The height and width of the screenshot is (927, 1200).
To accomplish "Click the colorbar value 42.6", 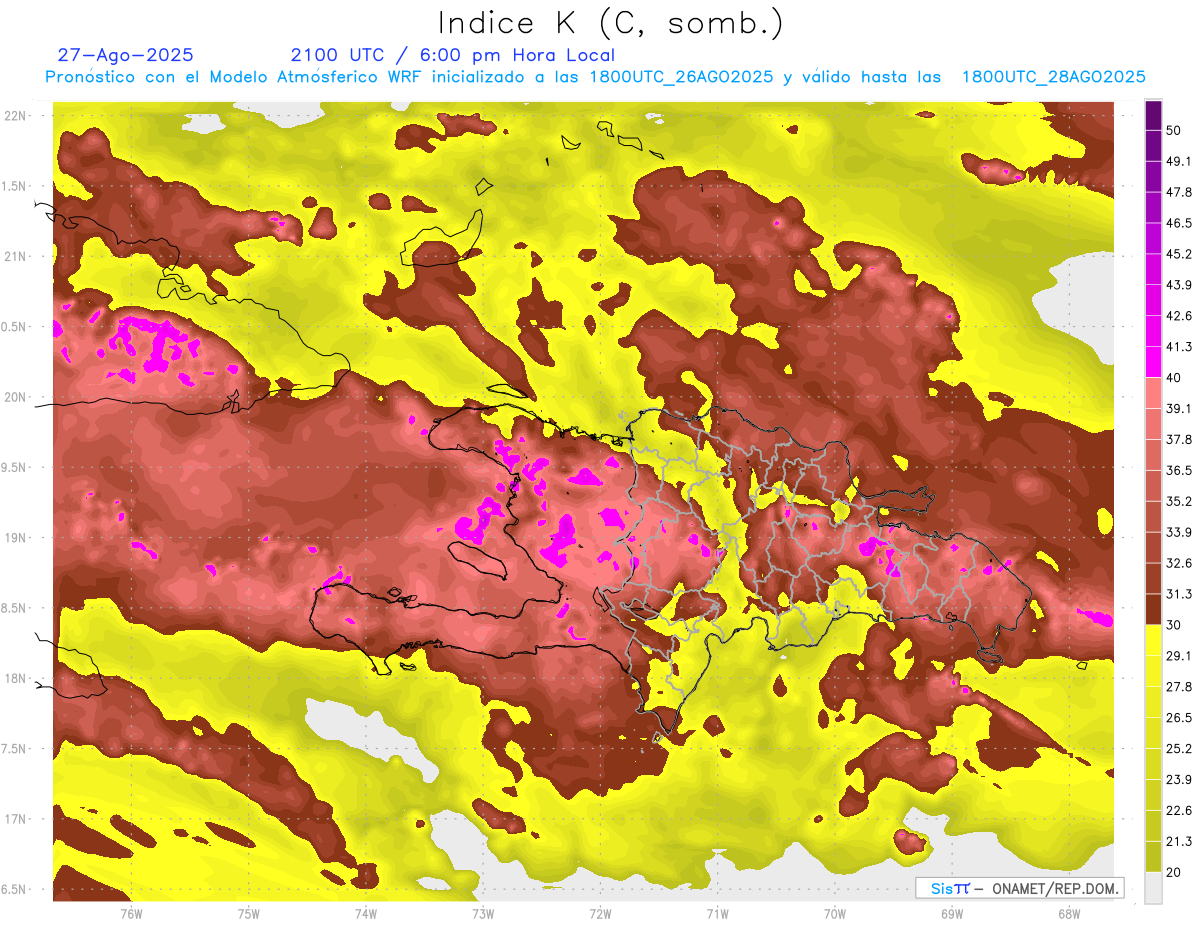I will [1178, 316].
